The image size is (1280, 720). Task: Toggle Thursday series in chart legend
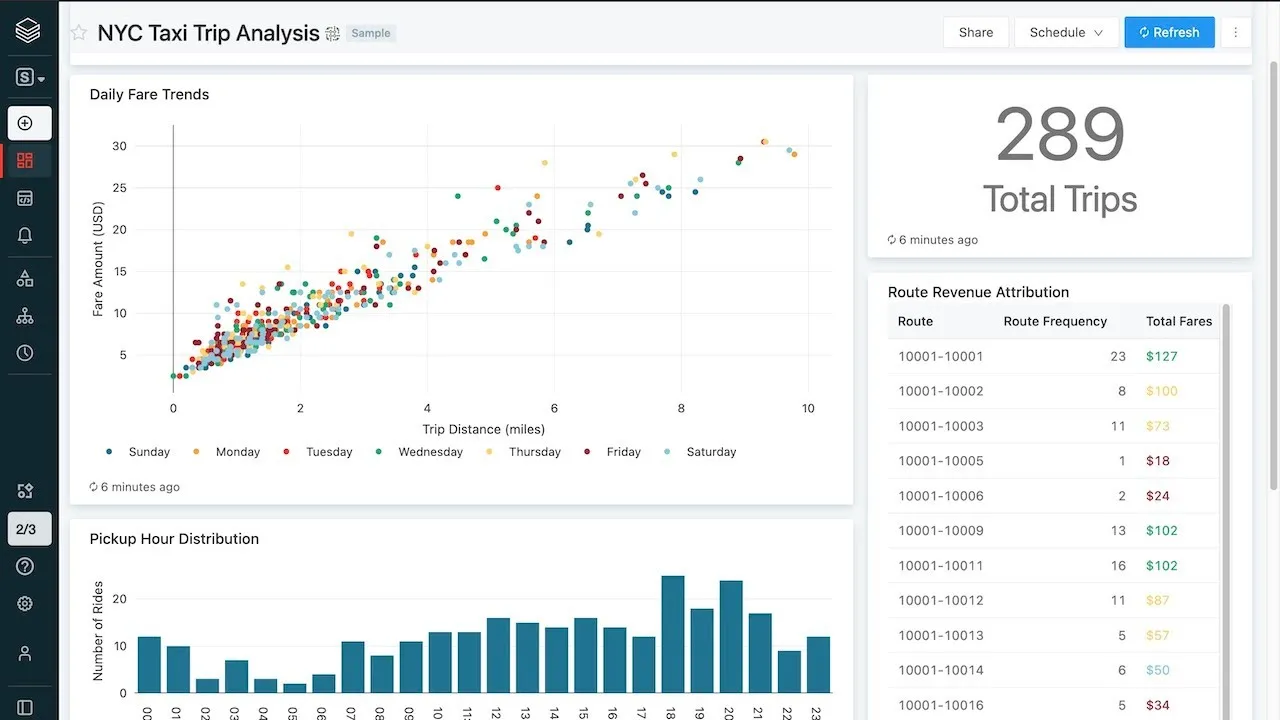click(523, 452)
